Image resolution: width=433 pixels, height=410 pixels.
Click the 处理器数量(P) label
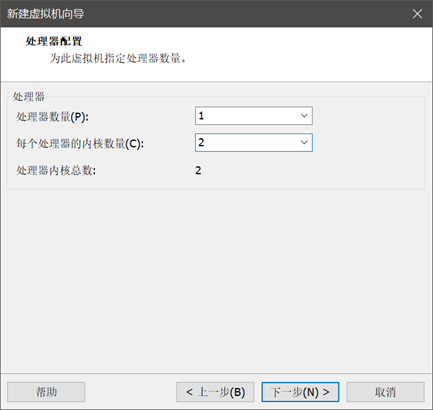pos(53,117)
